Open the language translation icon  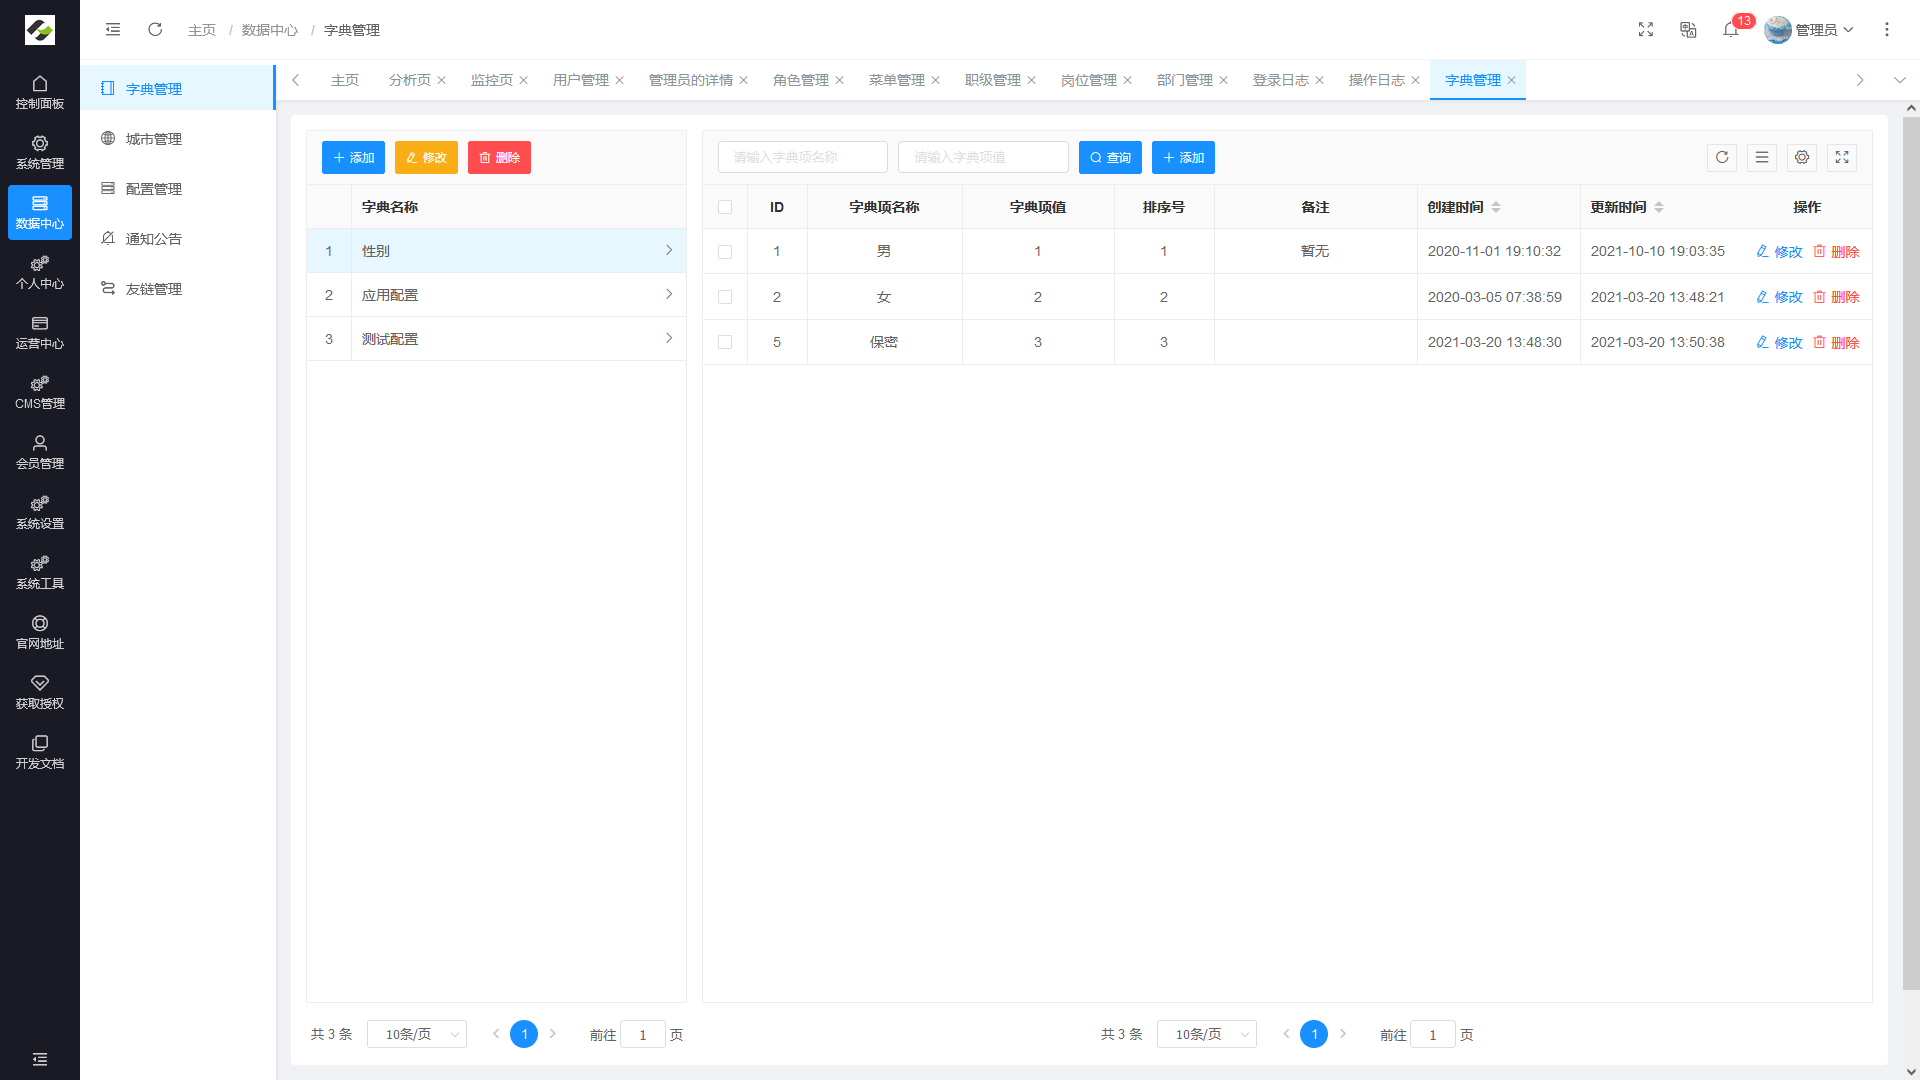pyautogui.click(x=1688, y=30)
